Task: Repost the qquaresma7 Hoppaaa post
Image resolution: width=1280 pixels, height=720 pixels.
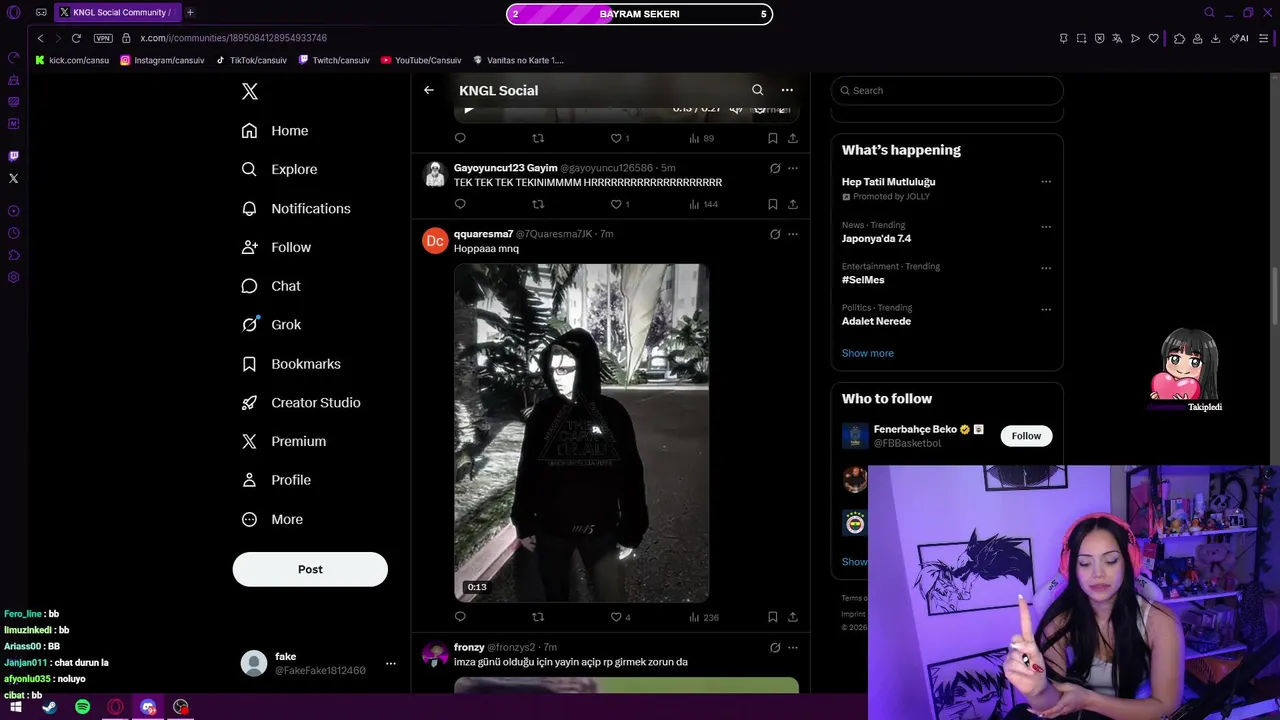Action: [x=538, y=617]
